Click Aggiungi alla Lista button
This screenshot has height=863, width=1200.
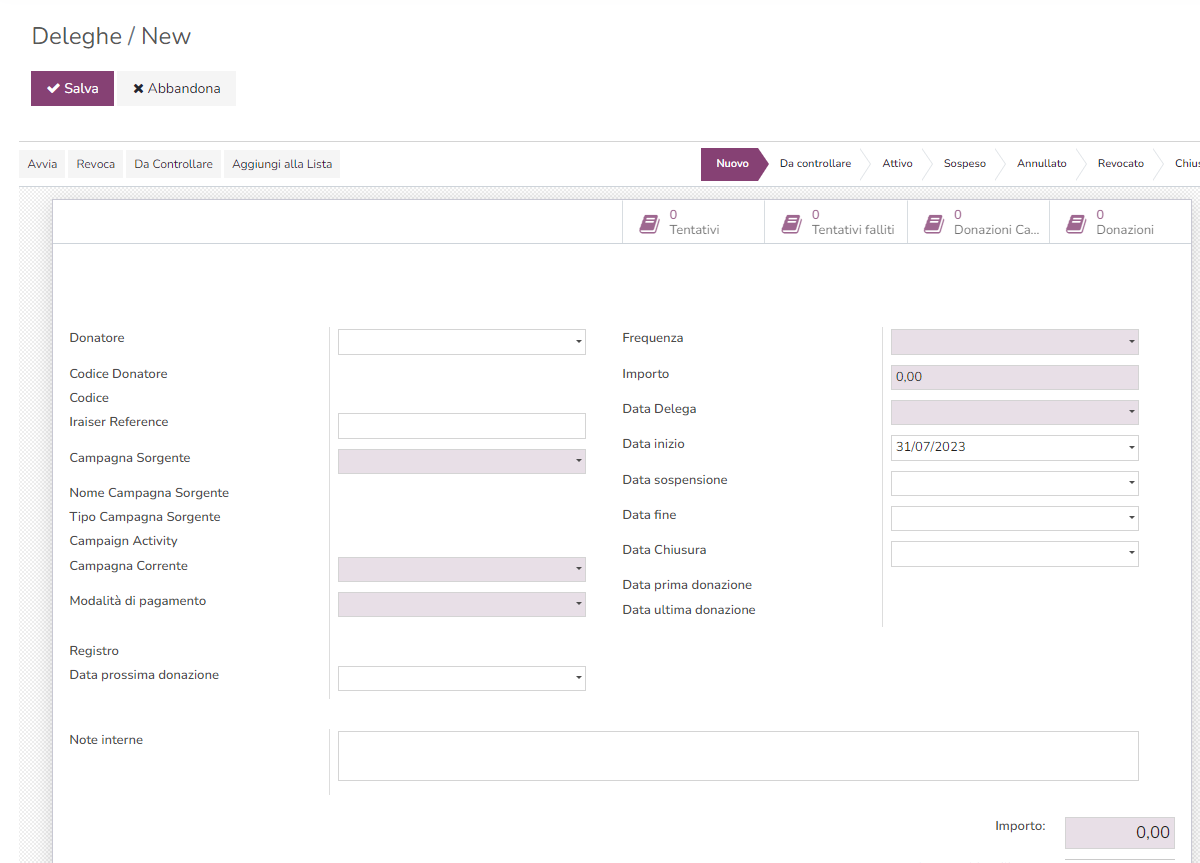click(282, 164)
